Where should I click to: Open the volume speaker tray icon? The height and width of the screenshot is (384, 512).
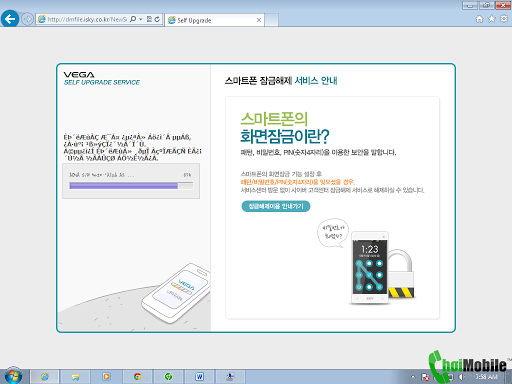tap(461, 377)
